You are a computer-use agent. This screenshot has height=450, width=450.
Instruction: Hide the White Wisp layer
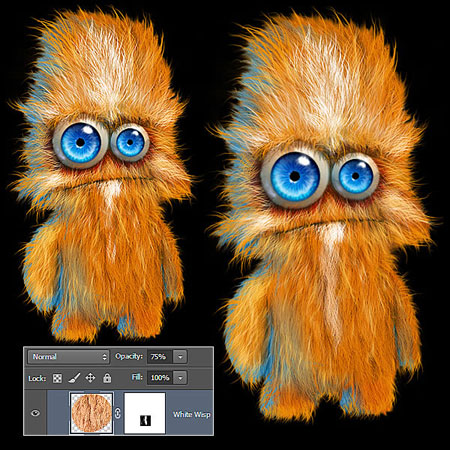(x=35, y=413)
